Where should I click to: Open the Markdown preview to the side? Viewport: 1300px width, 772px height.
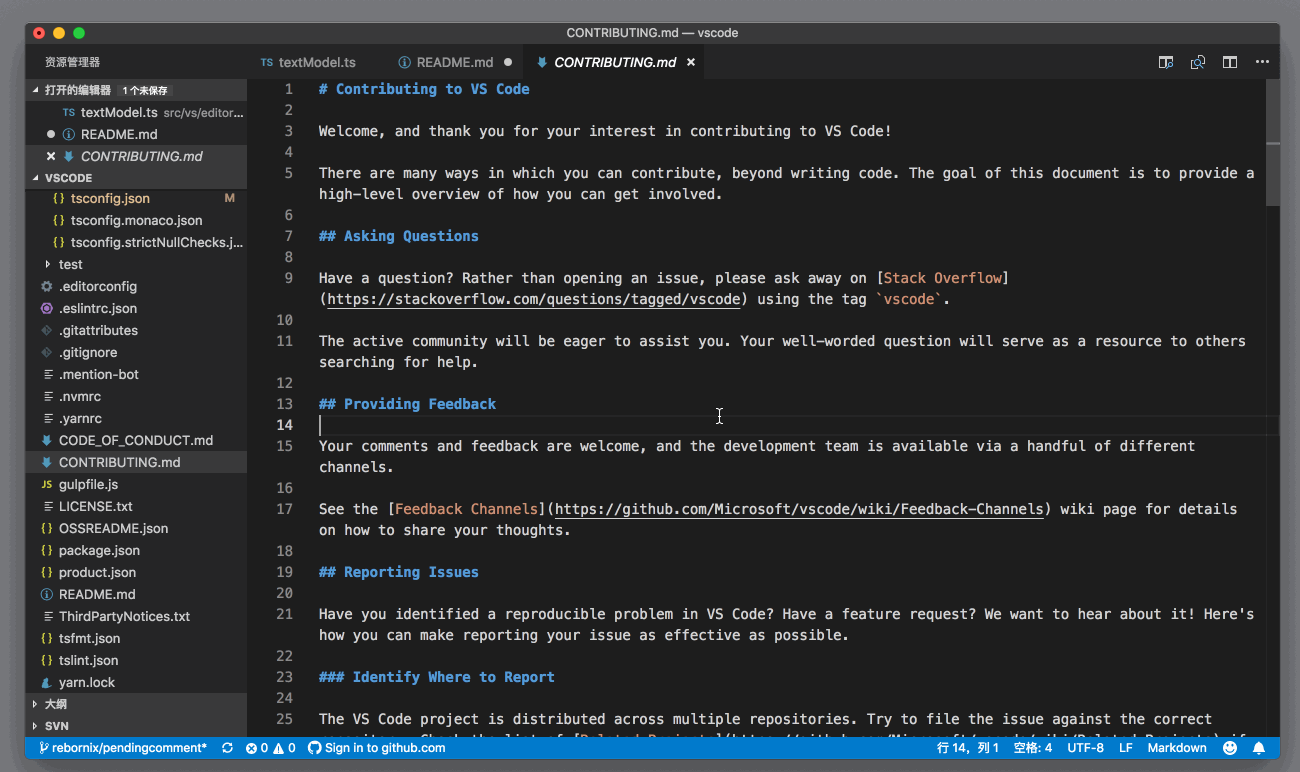pos(1166,62)
